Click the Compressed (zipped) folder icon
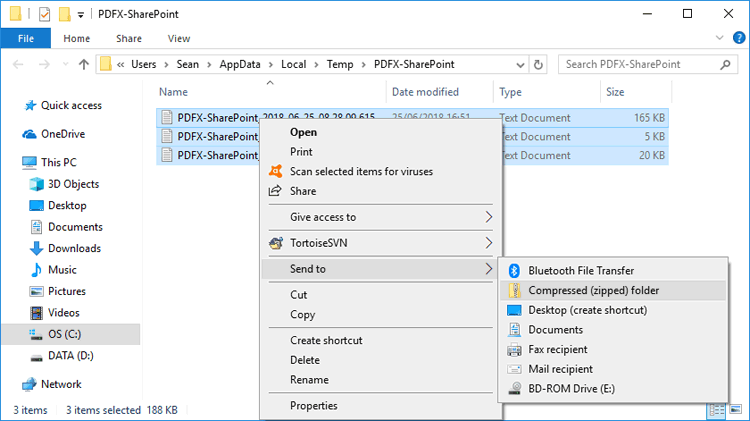Screen dimensions: 750x421 pyautogui.click(x=514, y=290)
